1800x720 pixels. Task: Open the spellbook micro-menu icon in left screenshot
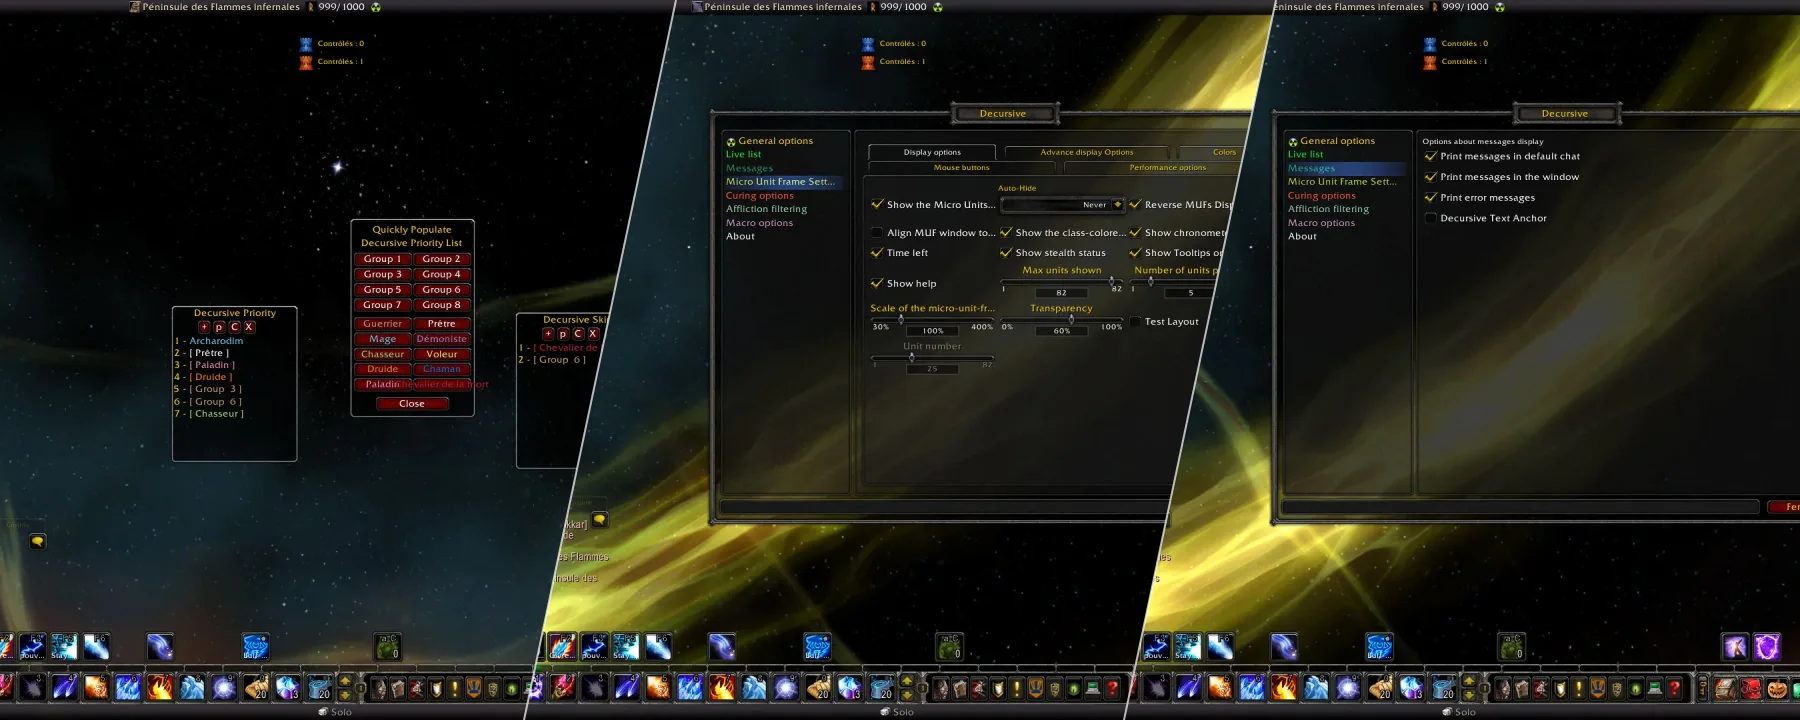[x=398, y=688]
